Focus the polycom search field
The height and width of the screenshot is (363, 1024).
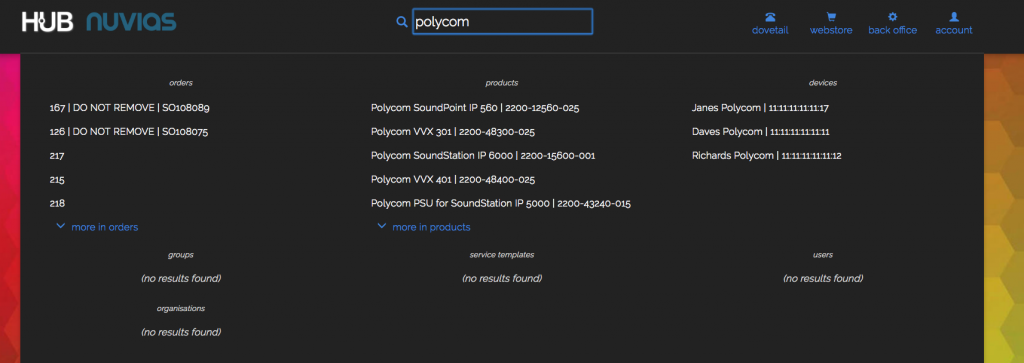pos(502,22)
